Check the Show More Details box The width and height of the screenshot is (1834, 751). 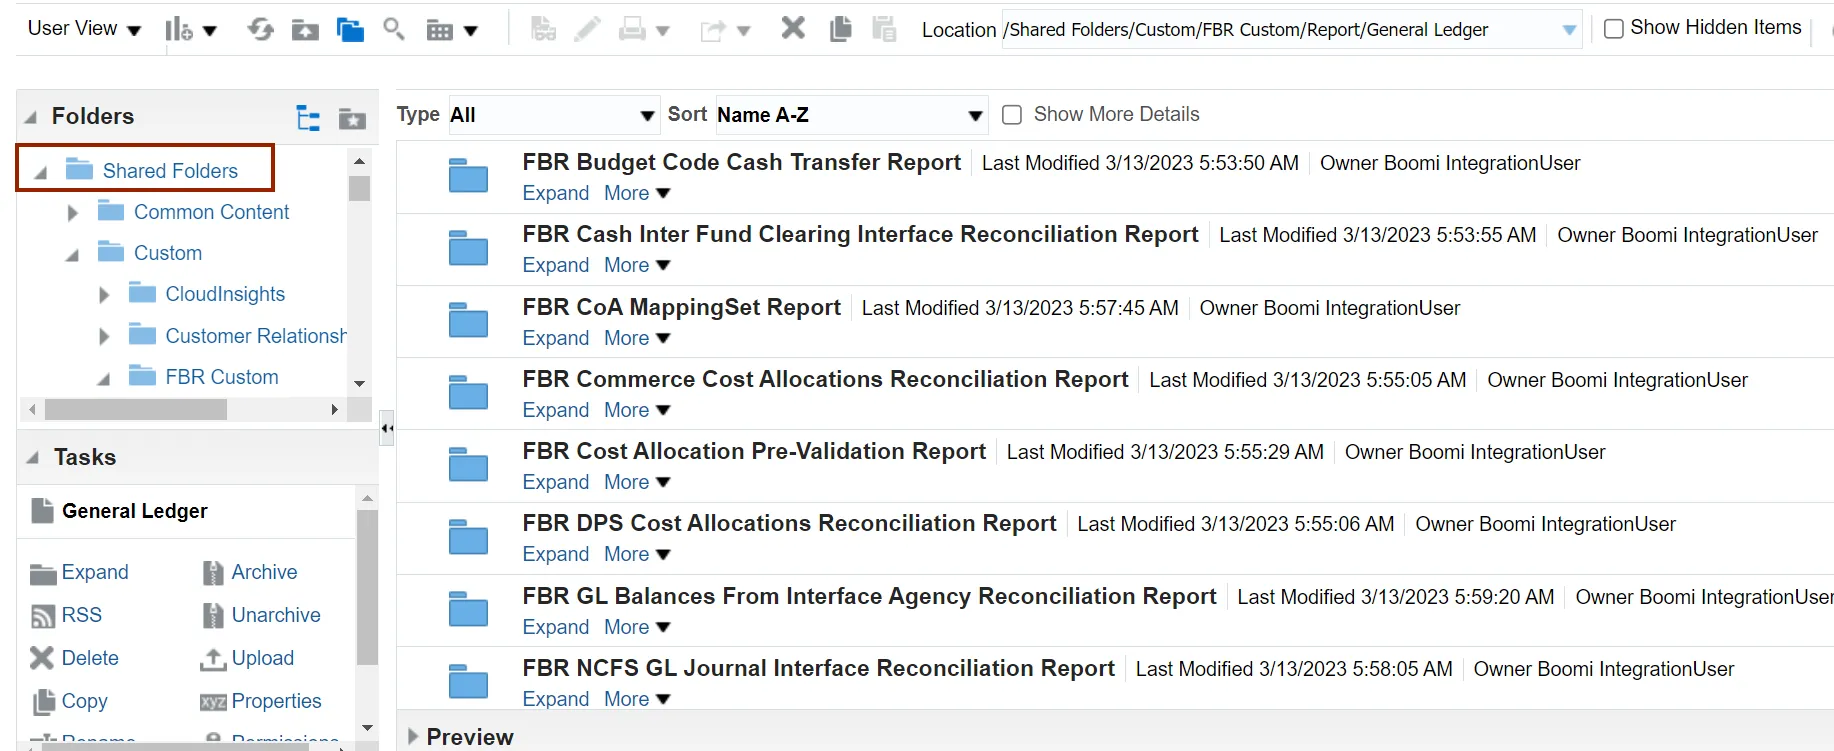click(x=1012, y=115)
